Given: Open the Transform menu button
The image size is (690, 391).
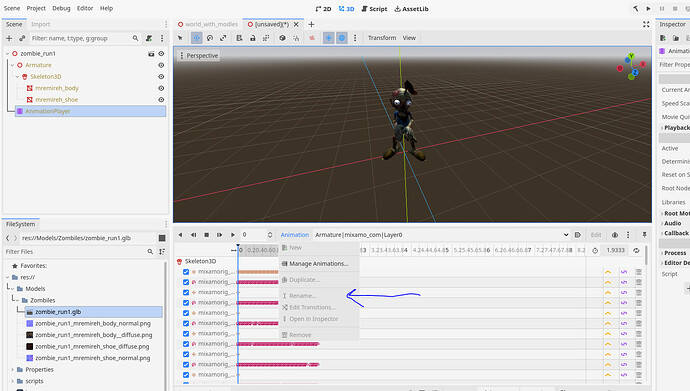Looking at the screenshot, I should click(382, 38).
